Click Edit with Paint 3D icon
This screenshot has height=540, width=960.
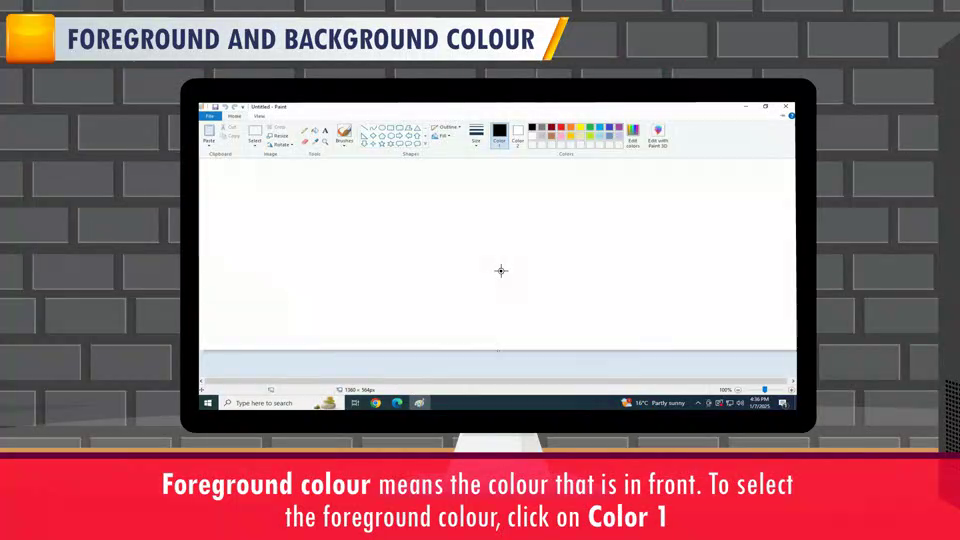[x=657, y=134]
